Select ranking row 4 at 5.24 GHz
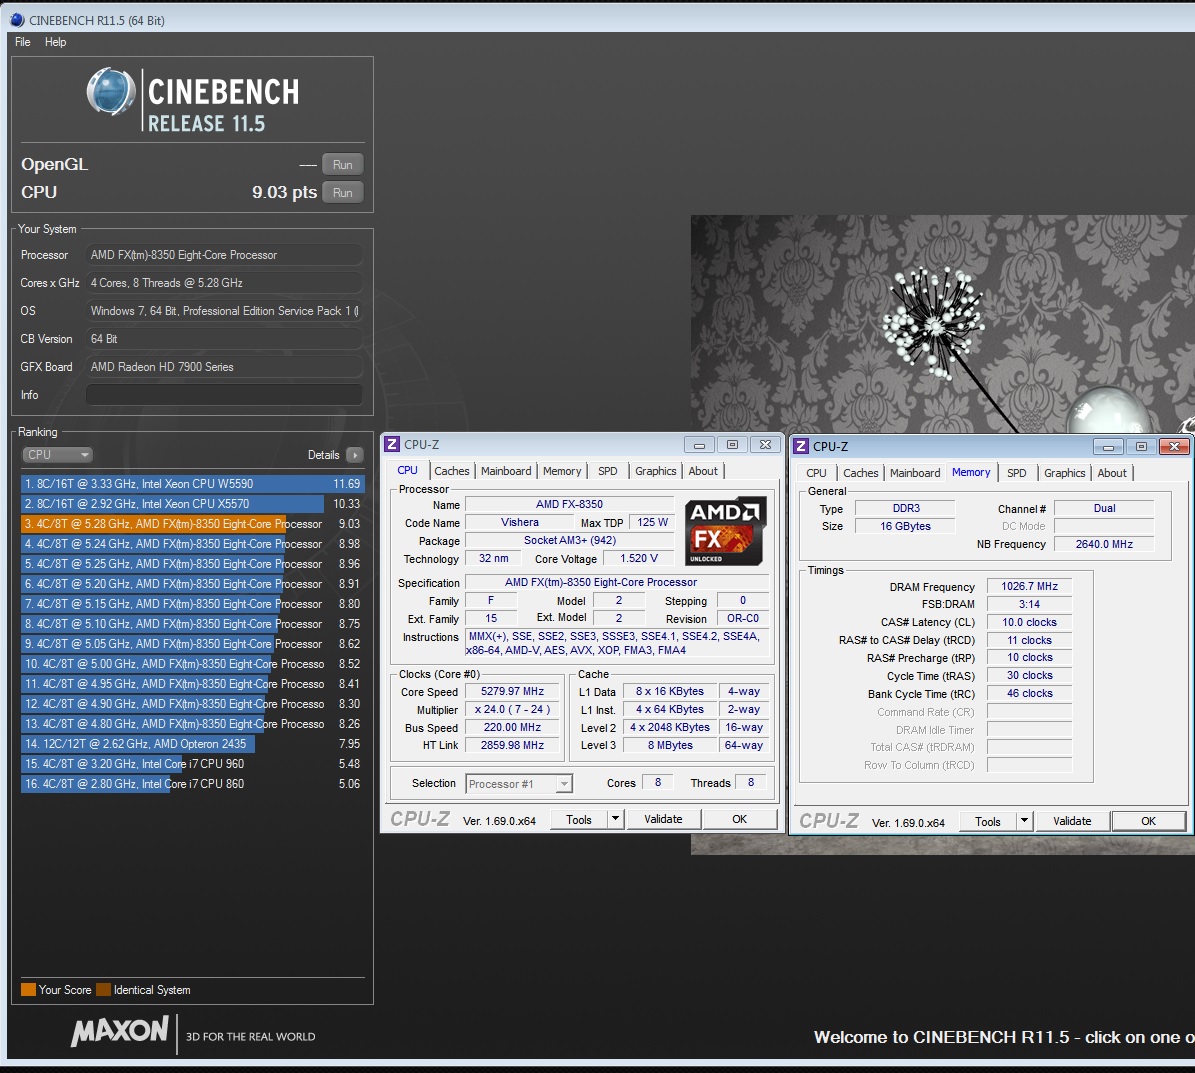The height and width of the screenshot is (1073, 1195). 192,544
